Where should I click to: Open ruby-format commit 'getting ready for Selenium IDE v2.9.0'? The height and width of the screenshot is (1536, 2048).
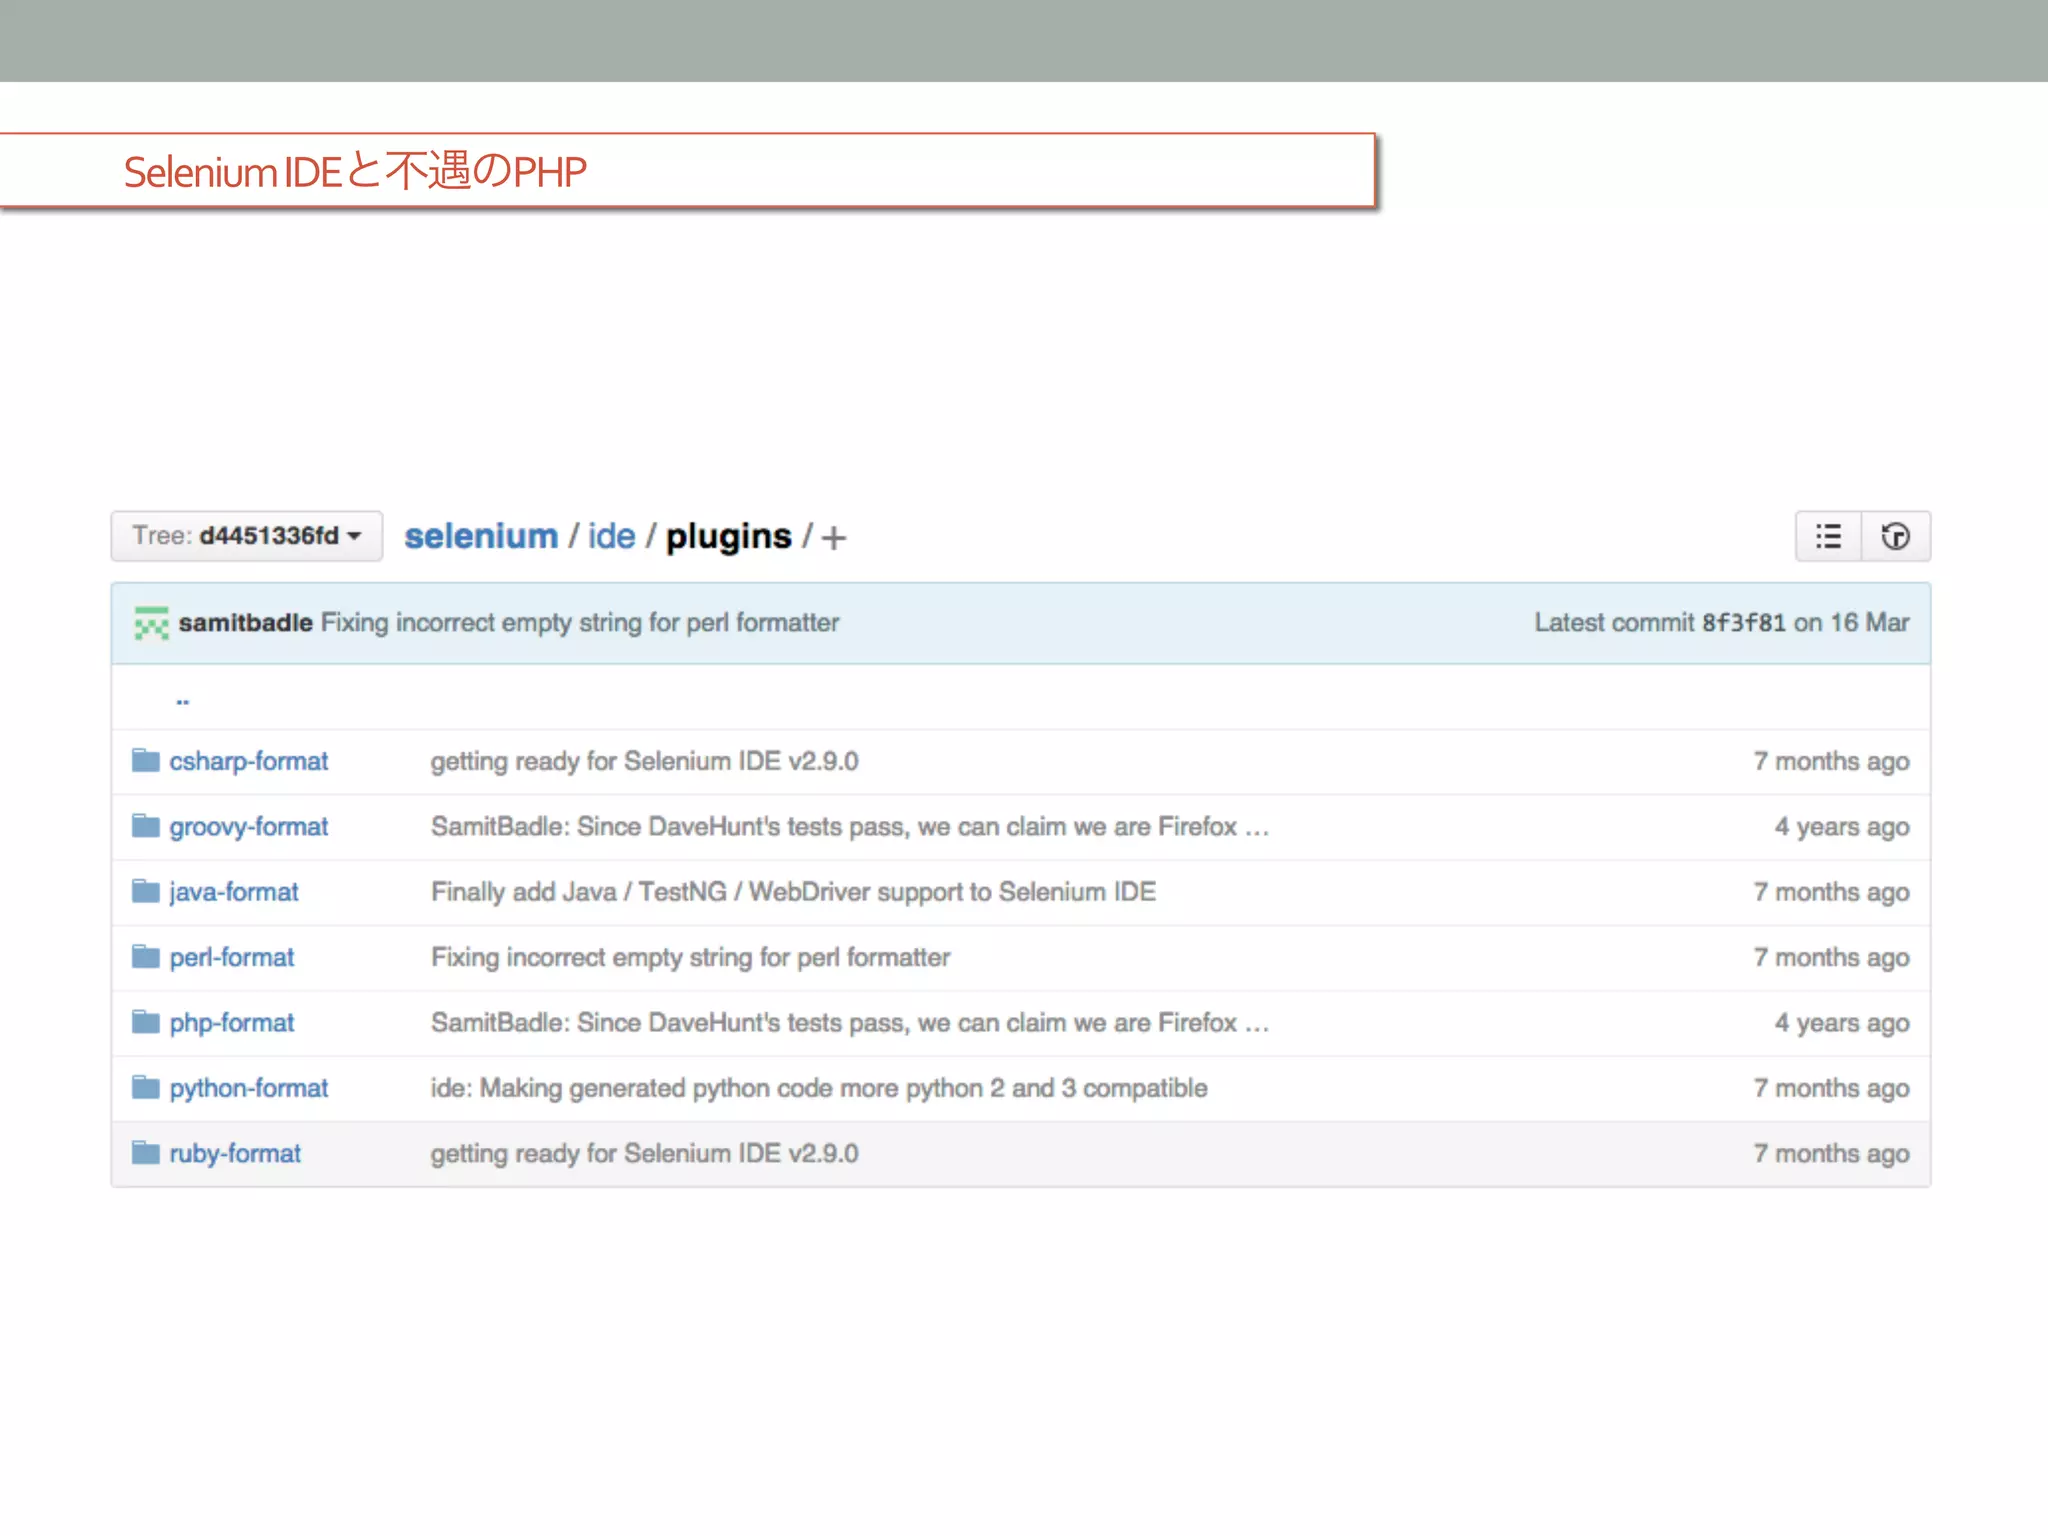[x=644, y=1153]
